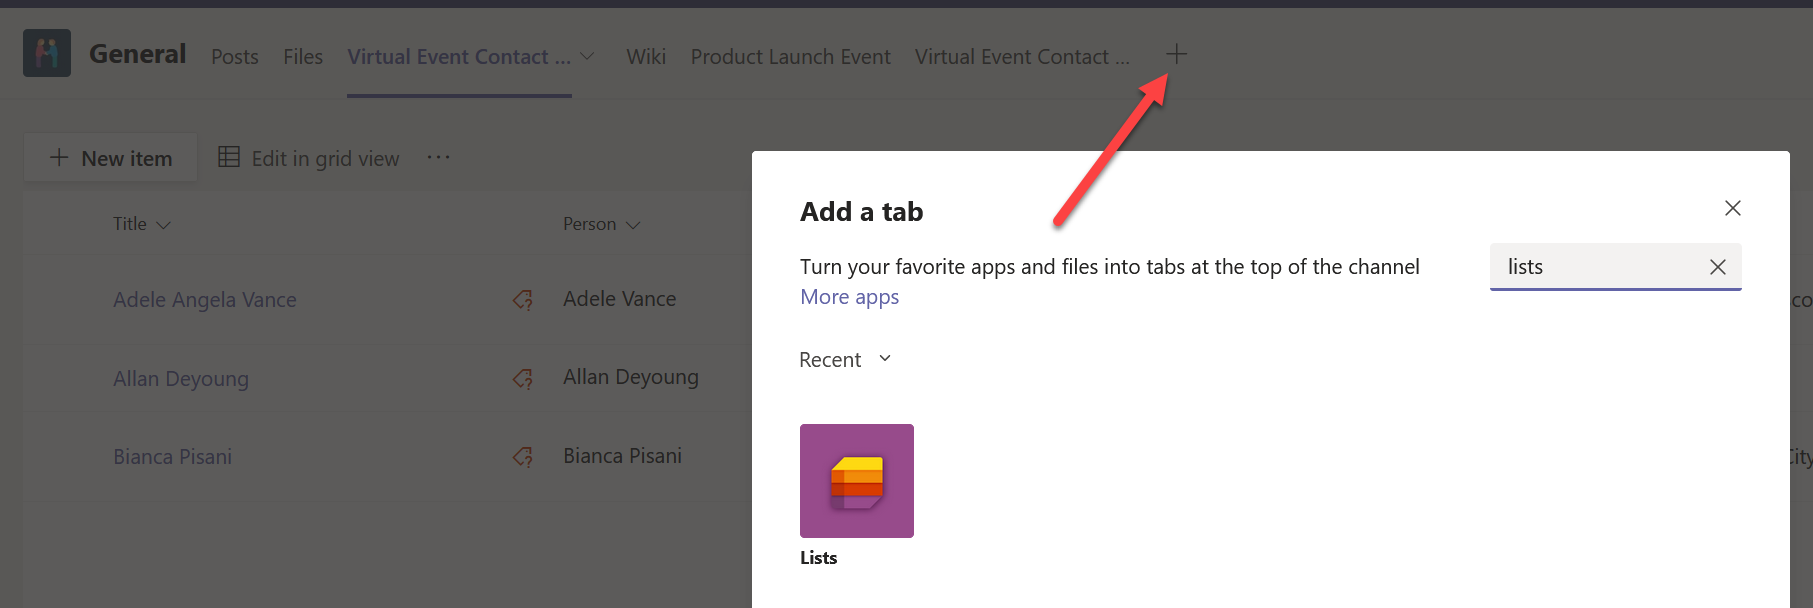
Task: Click comment icon in Adele Angela Vance row
Action: [523, 299]
